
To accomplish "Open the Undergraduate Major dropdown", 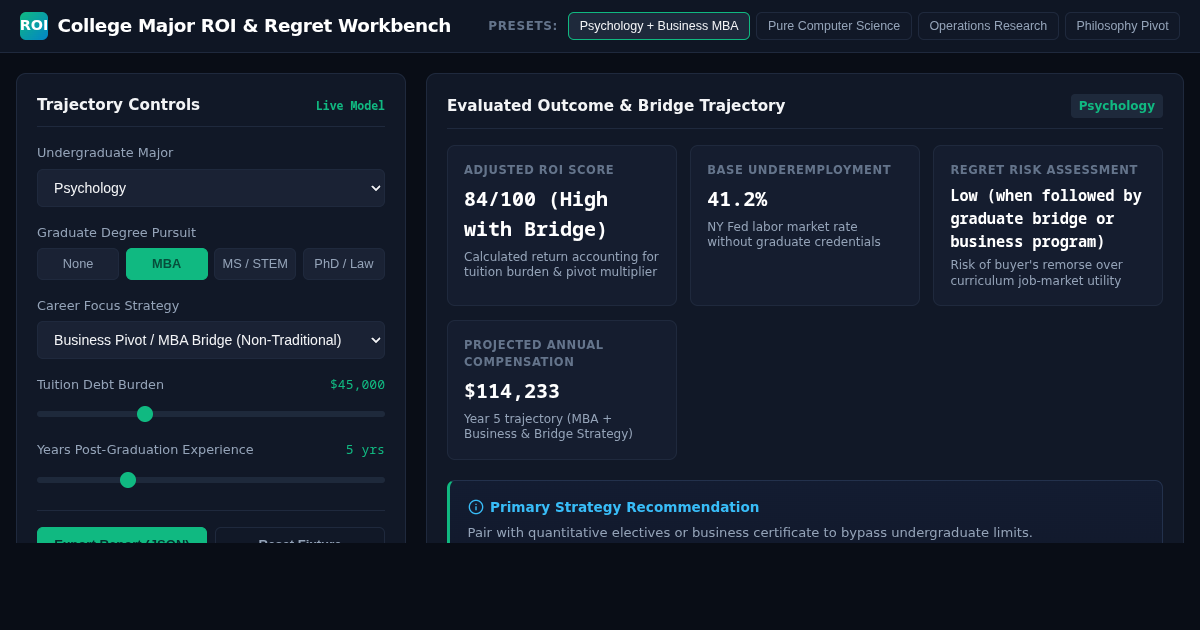I will click(x=211, y=188).
